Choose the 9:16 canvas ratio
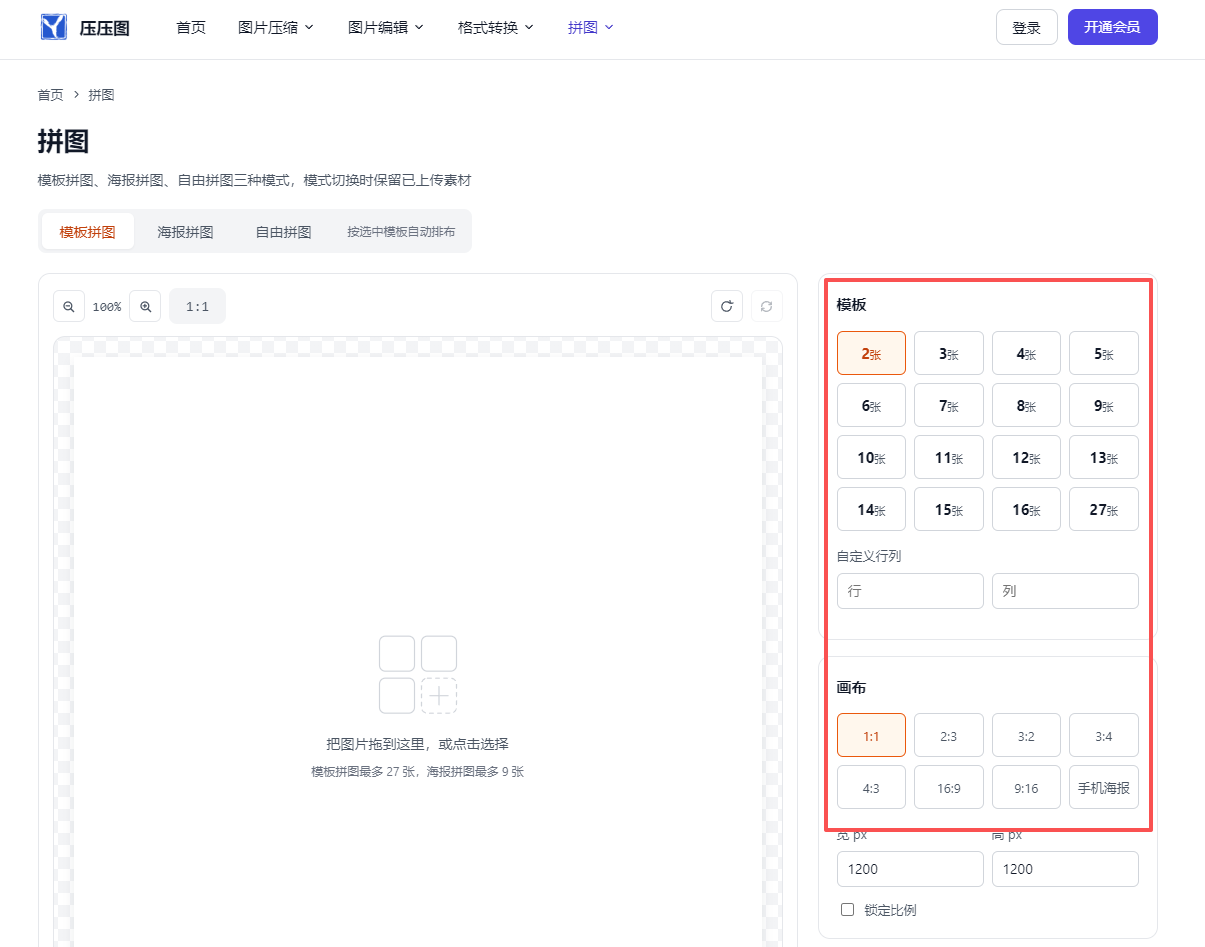The width and height of the screenshot is (1205, 947). point(1026,787)
